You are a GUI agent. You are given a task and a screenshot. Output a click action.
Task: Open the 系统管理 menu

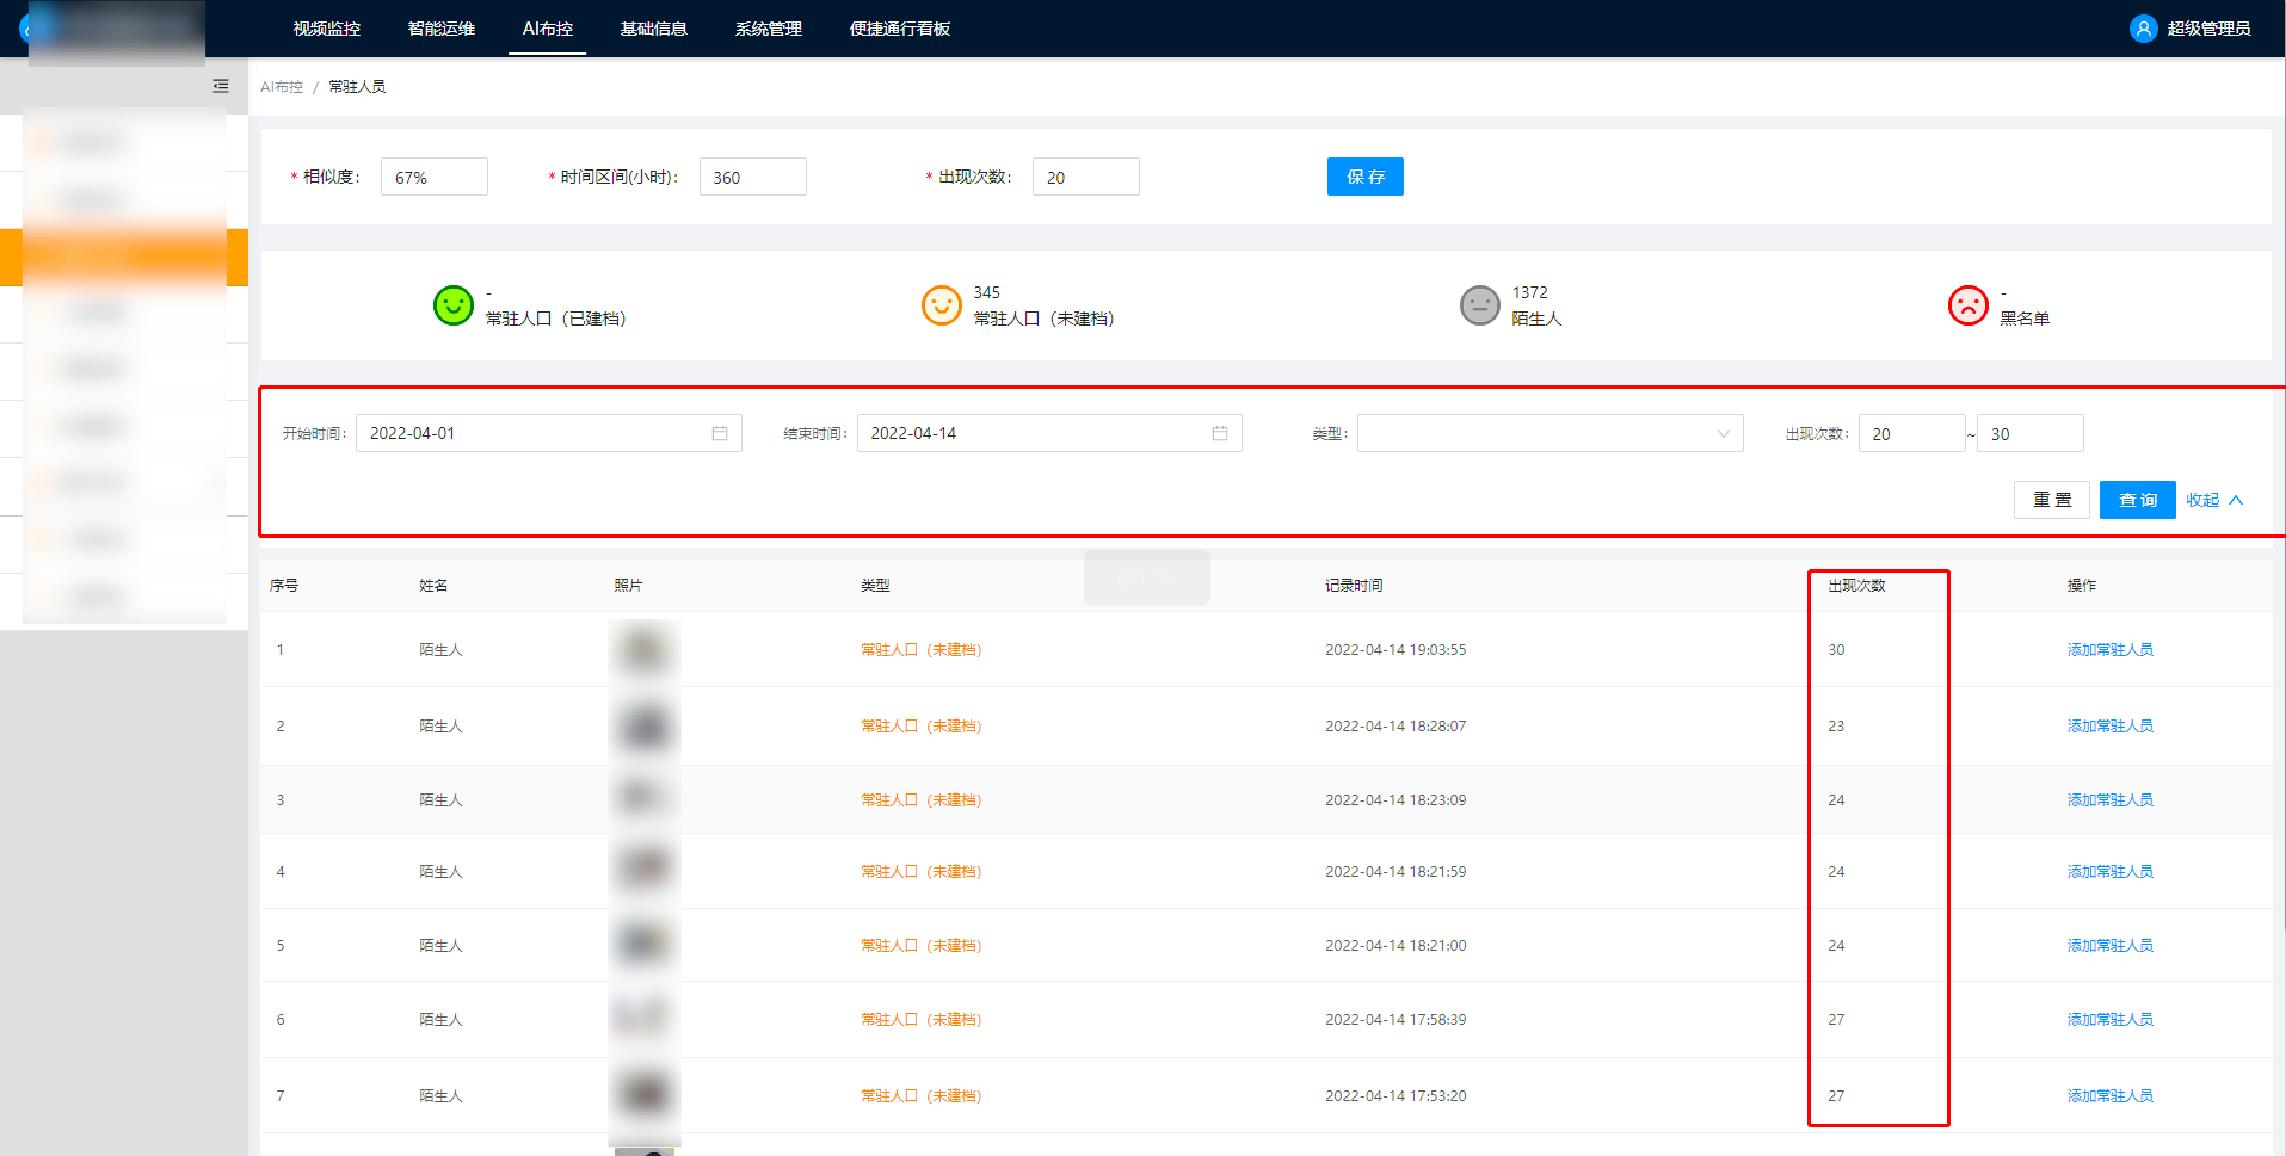click(768, 29)
